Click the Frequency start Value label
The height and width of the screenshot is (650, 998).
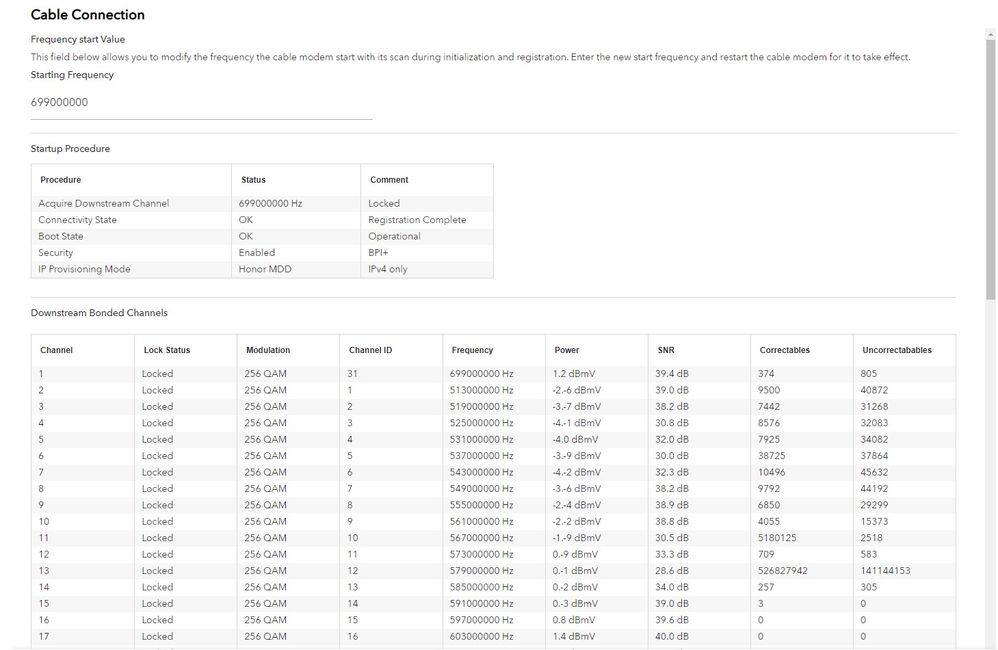(x=75, y=38)
